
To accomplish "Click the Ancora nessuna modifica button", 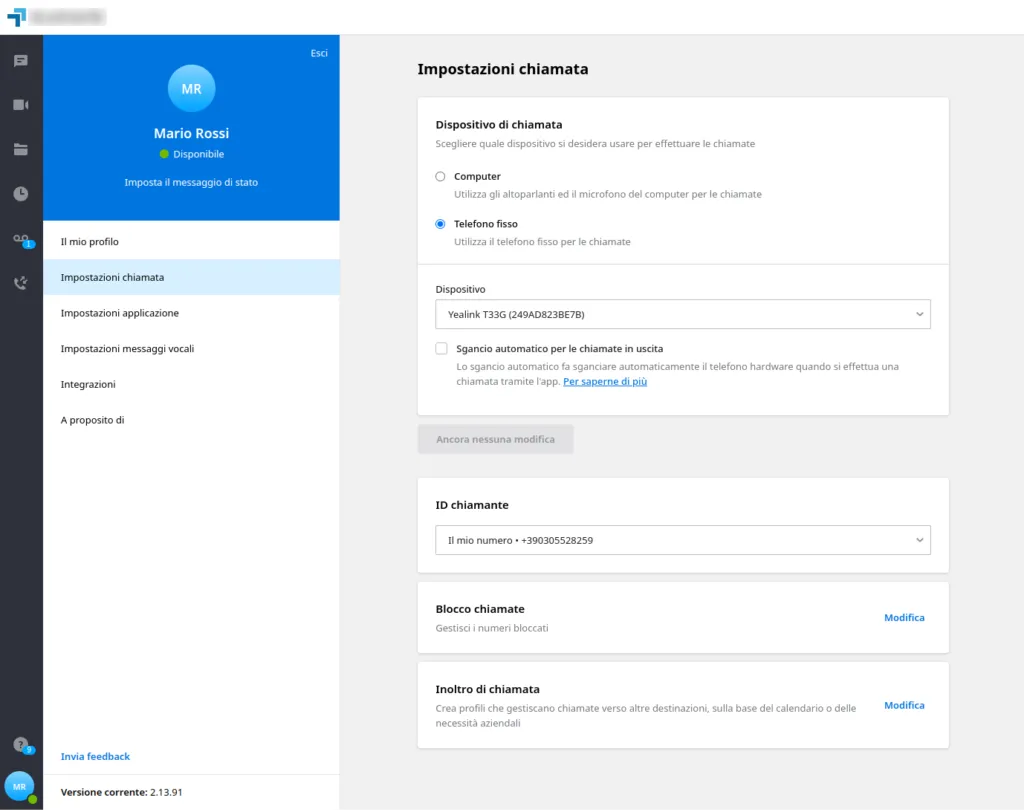I will point(495,439).
